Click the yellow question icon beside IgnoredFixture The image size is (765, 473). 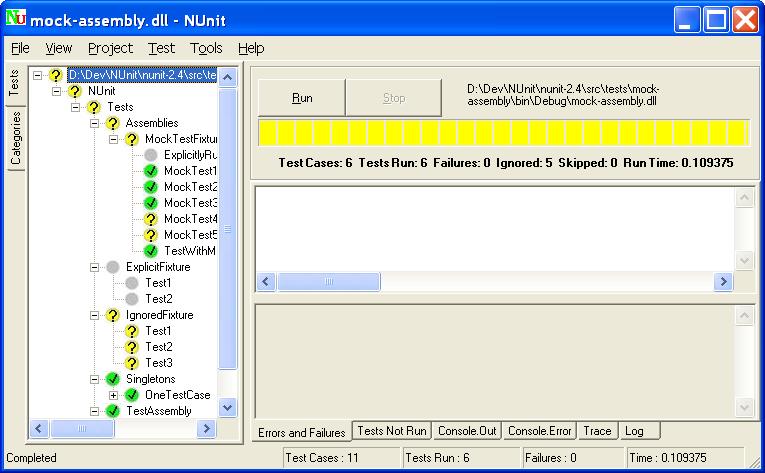[x=112, y=315]
